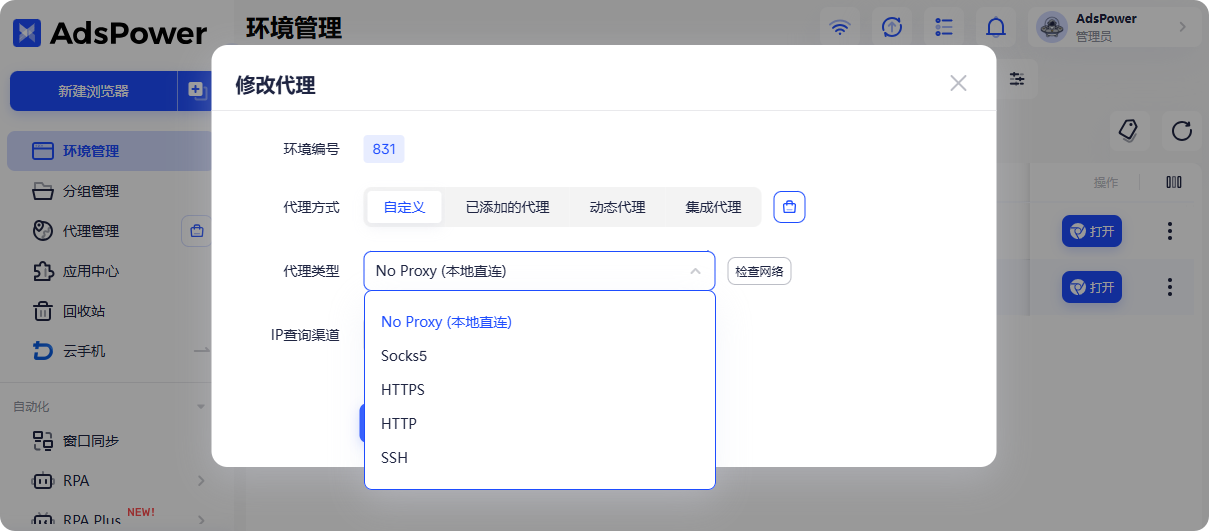
Task: Collapse the 自动化 section arrow
Action: [201, 407]
